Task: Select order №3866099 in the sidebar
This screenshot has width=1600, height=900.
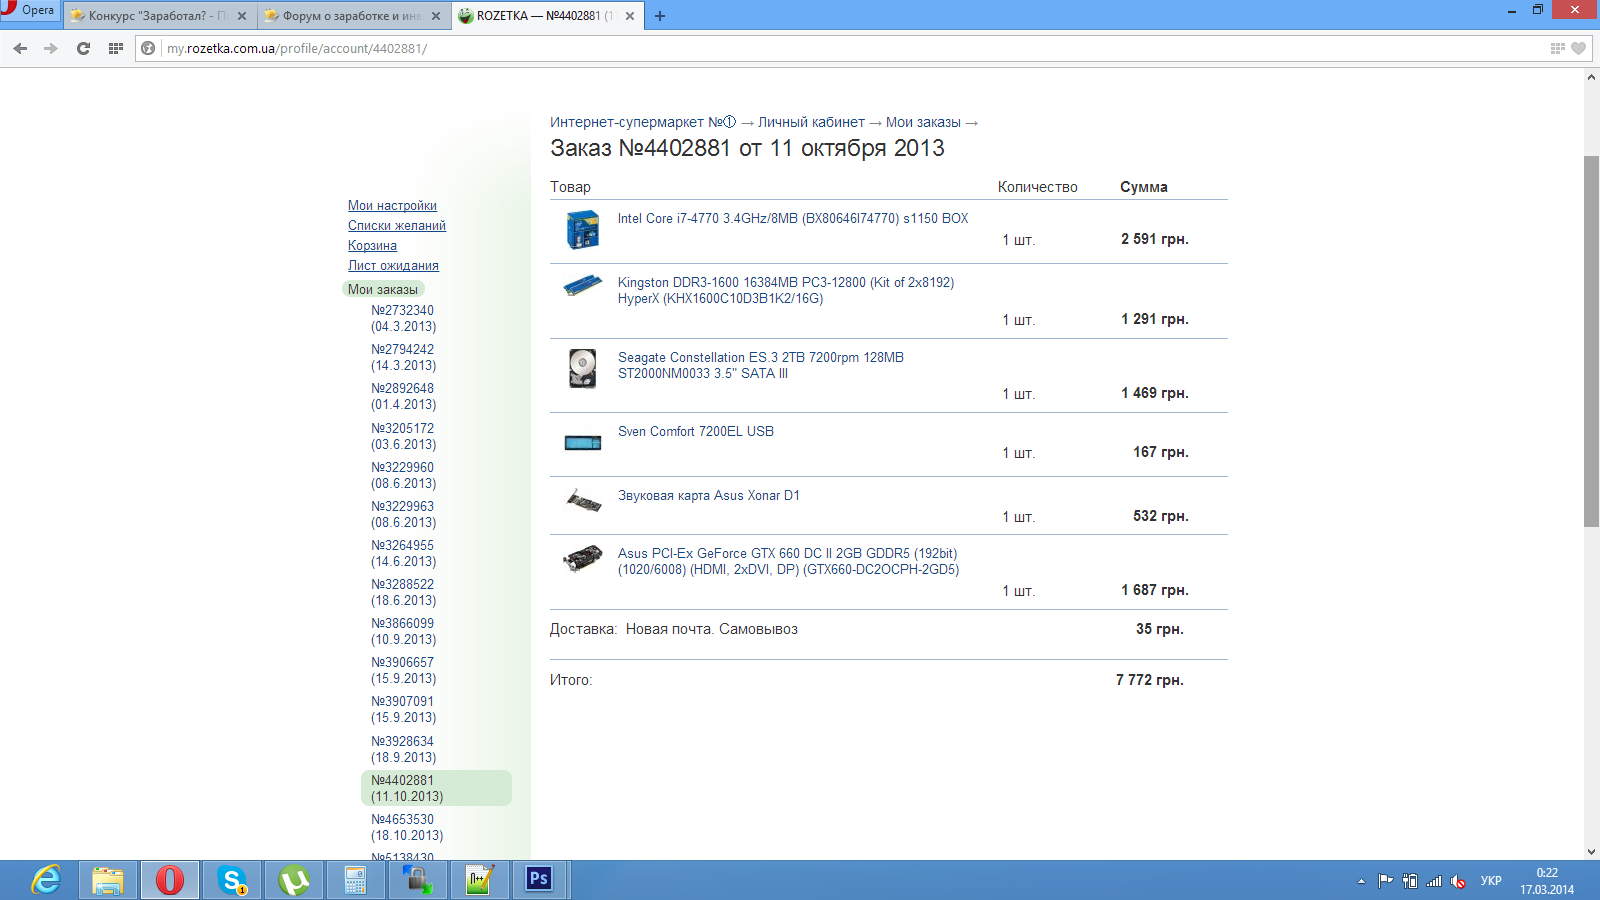Action: tap(402, 631)
